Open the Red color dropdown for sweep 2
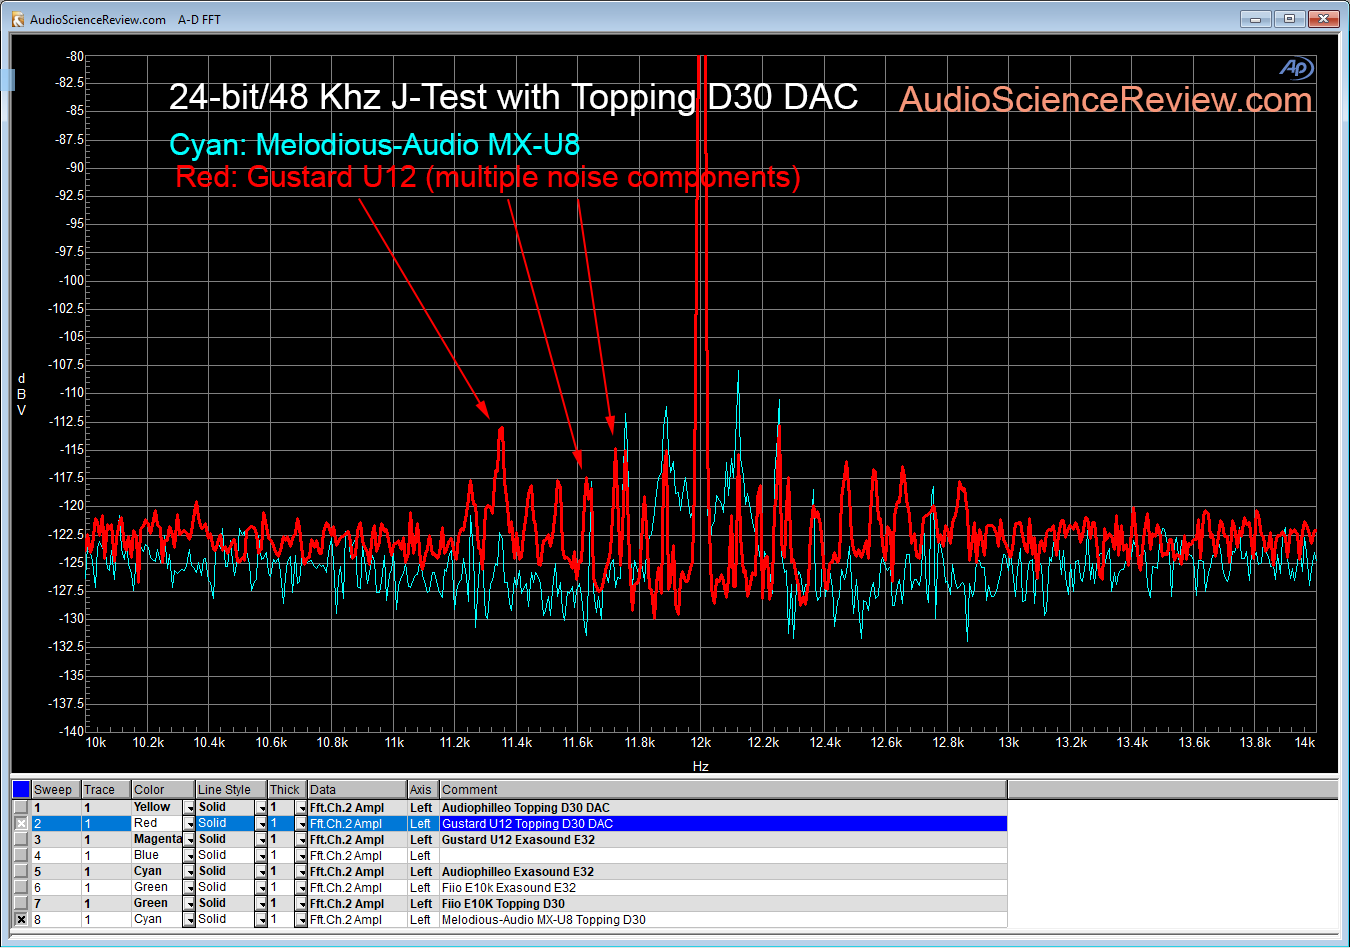This screenshot has height=948, width=1350. (x=189, y=824)
